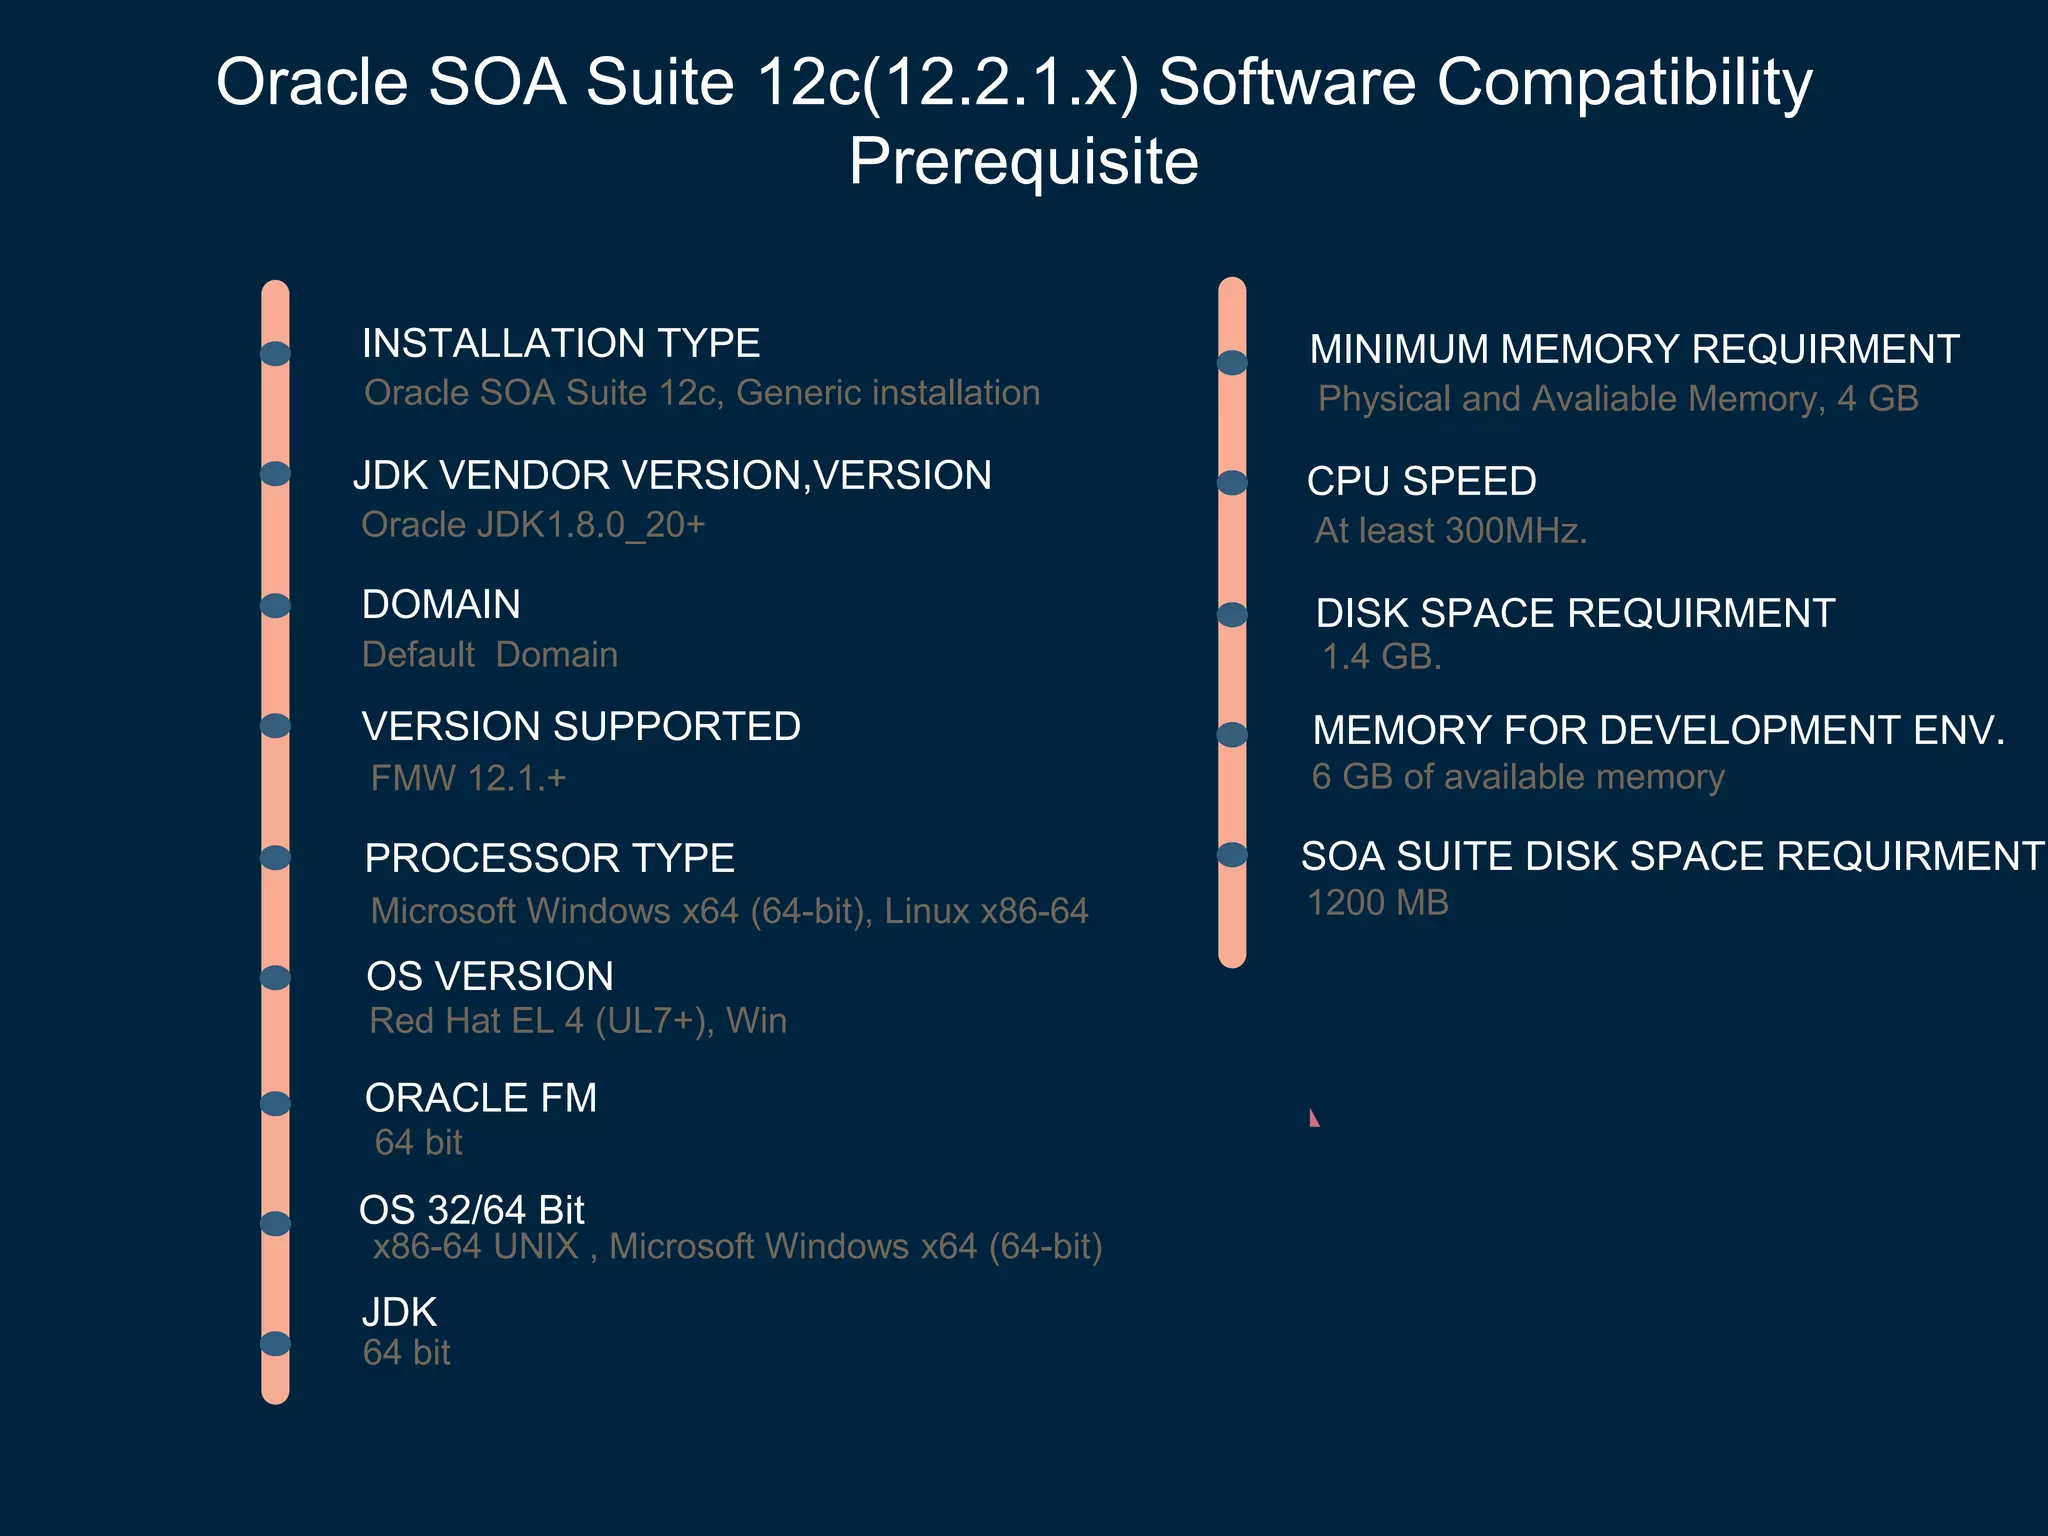Screen dimensions: 2048x1536
Task: Click the slide title 'Oracle SOA Suite 12c(12.2.1.x) Software Compatibility Prerequisite'
Action: 1017,121
